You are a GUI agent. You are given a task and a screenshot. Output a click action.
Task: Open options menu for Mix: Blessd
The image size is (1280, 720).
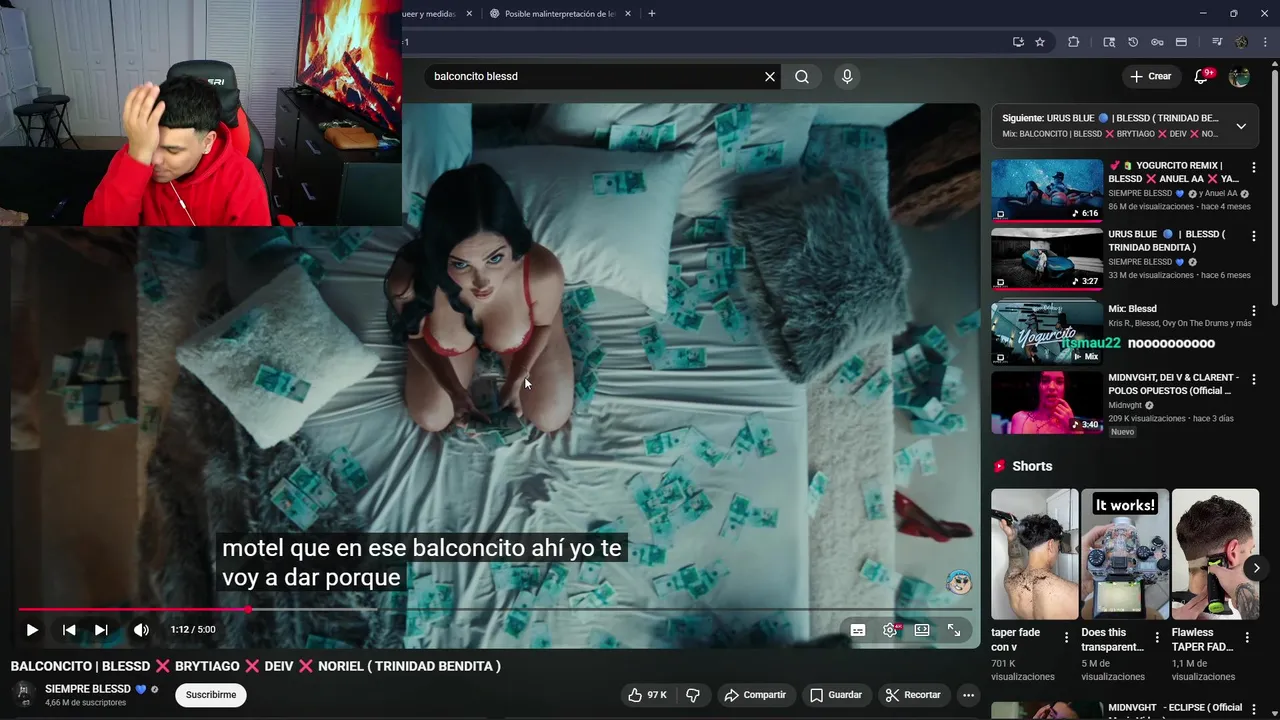coord(1254,311)
